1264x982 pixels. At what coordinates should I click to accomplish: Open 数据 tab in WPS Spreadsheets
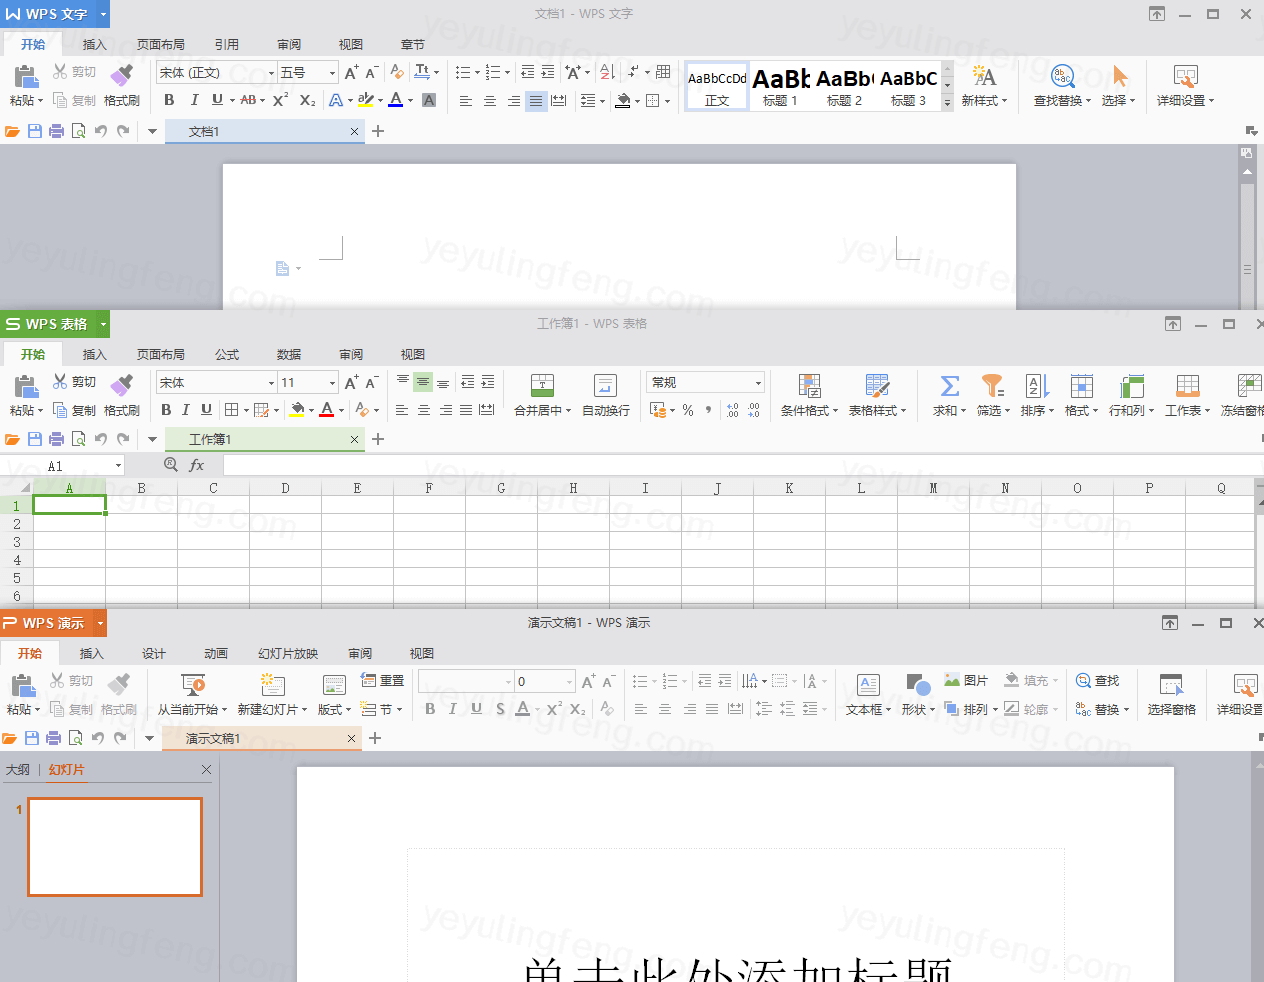coord(289,354)
